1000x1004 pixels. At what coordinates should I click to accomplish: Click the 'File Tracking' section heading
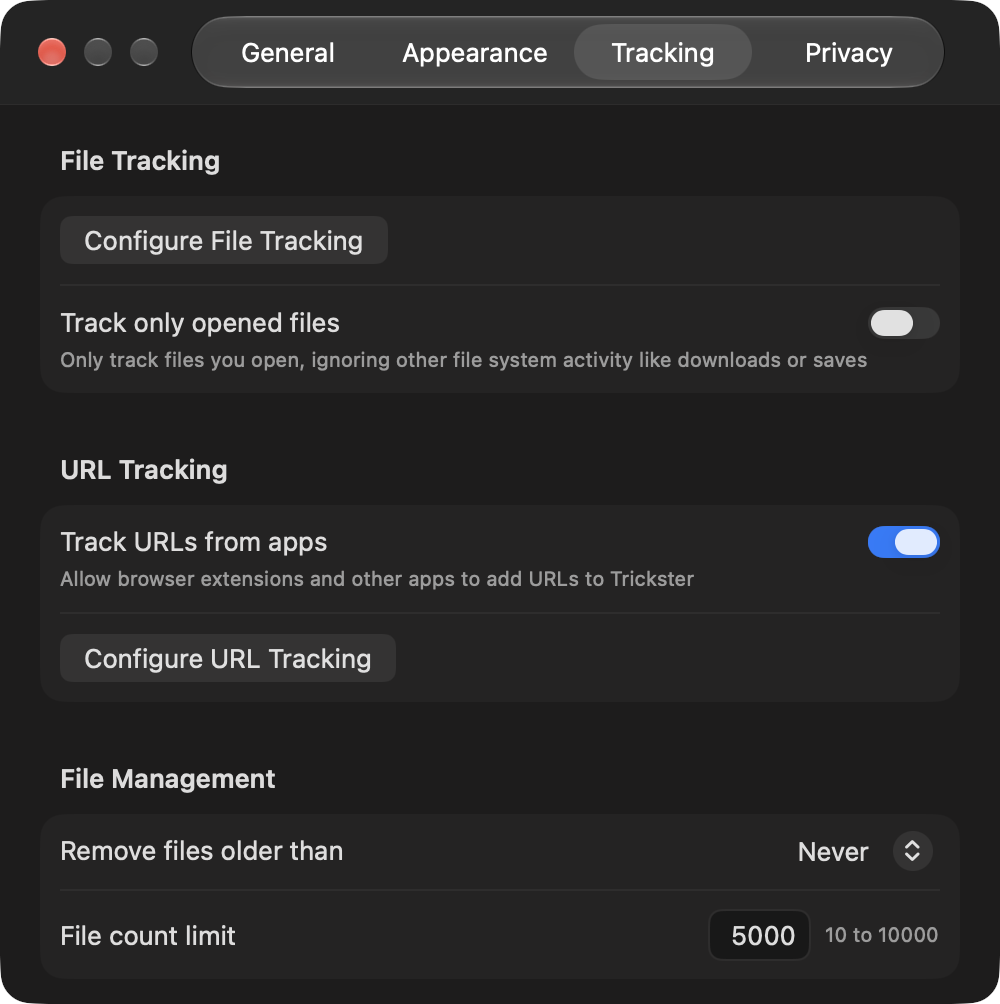pos(140,161)
